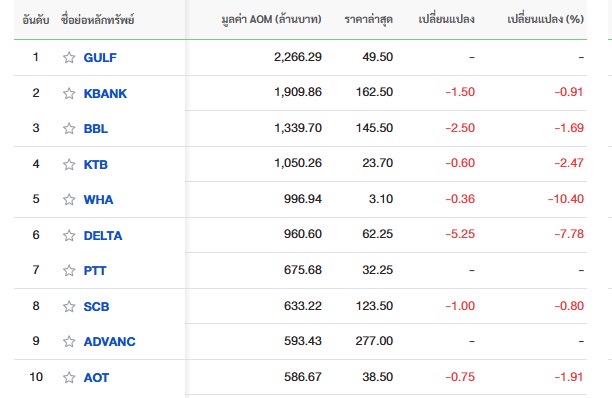Sort by เปลี่ยนแปลง (%) column header

coord(546,19)
